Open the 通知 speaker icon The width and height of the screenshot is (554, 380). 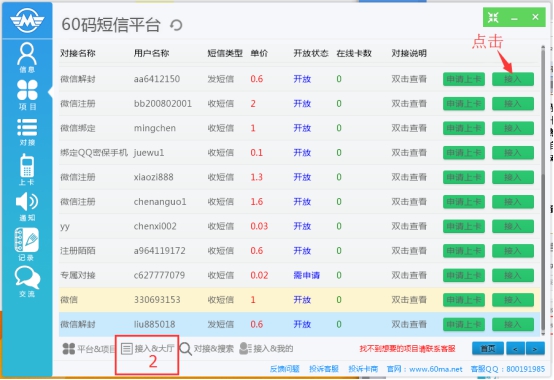[27, 206]
